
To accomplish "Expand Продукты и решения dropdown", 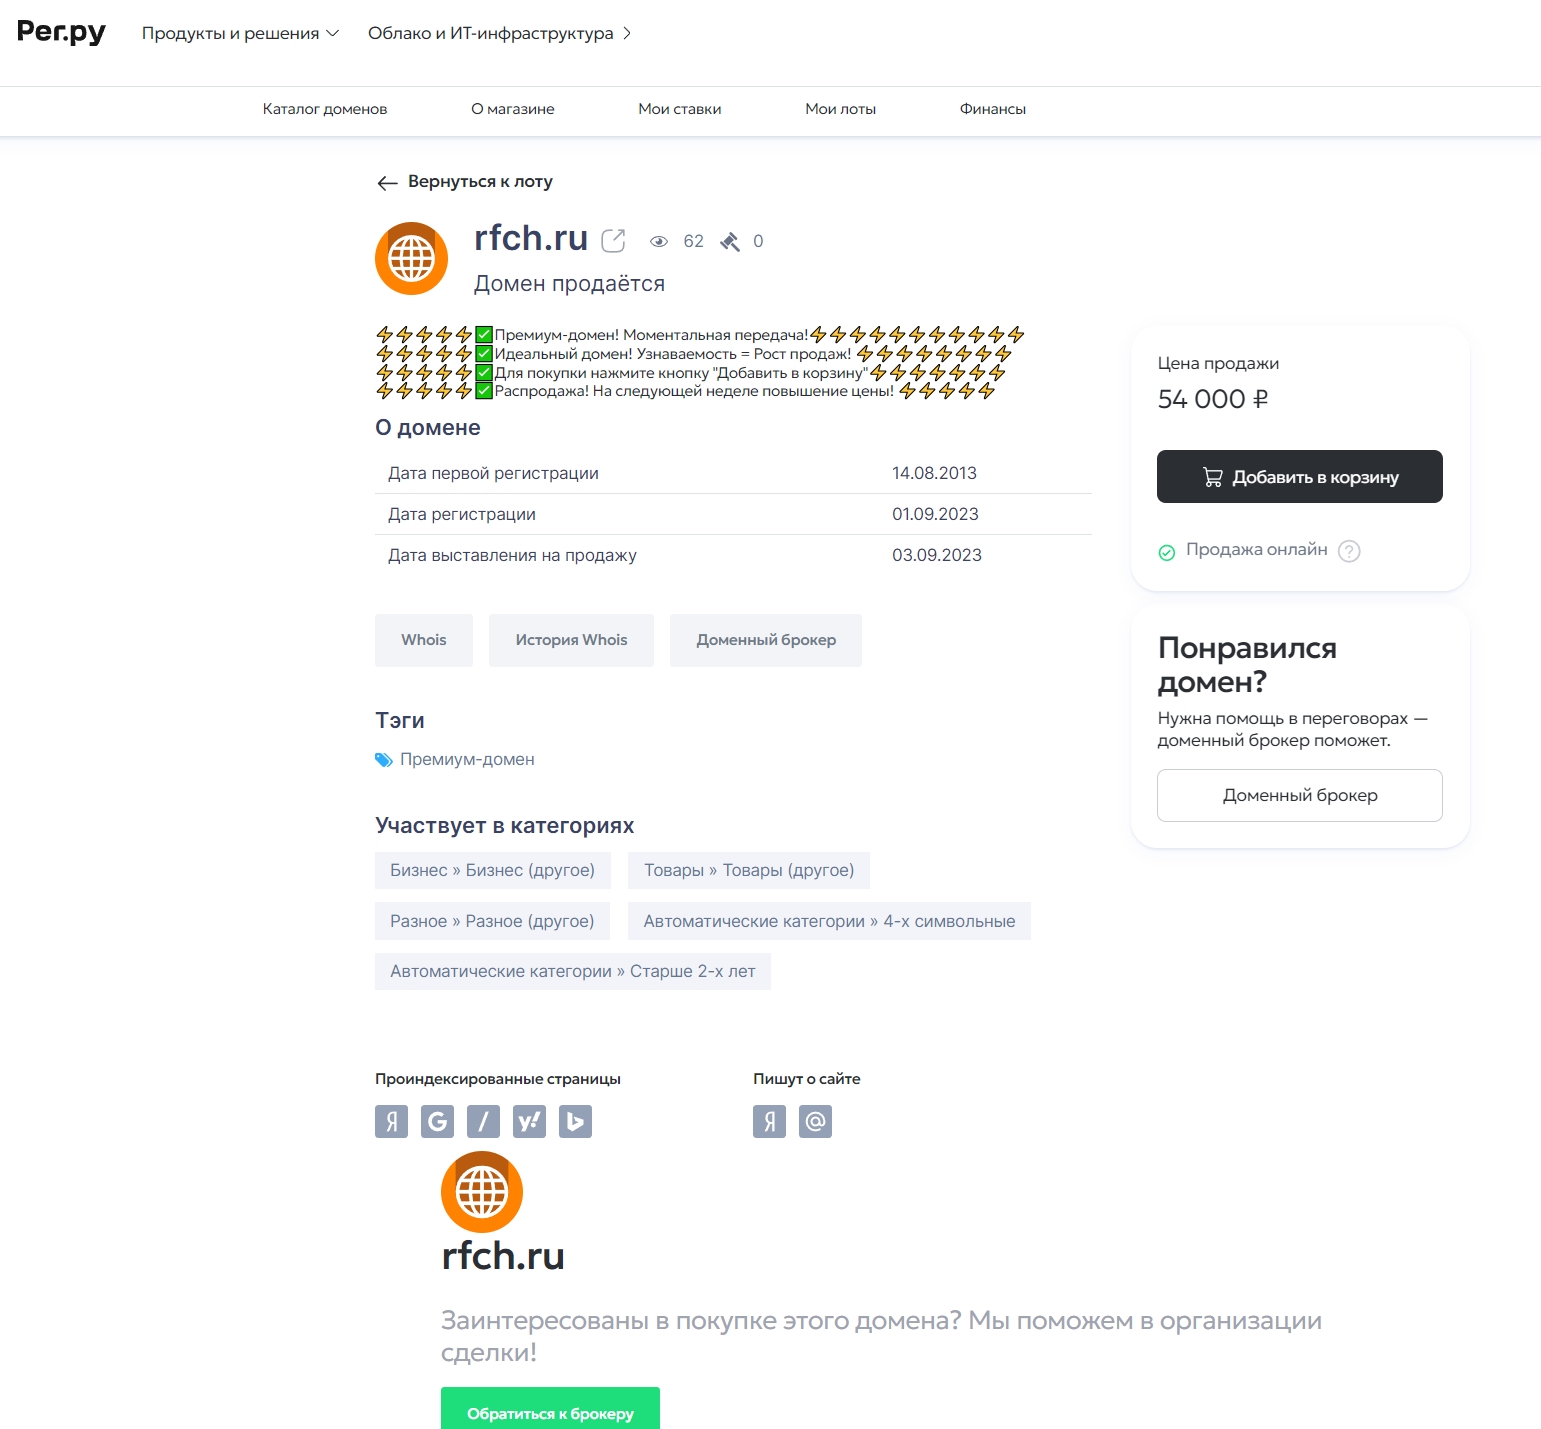I will pyautogui.click(x=240, y=33).
